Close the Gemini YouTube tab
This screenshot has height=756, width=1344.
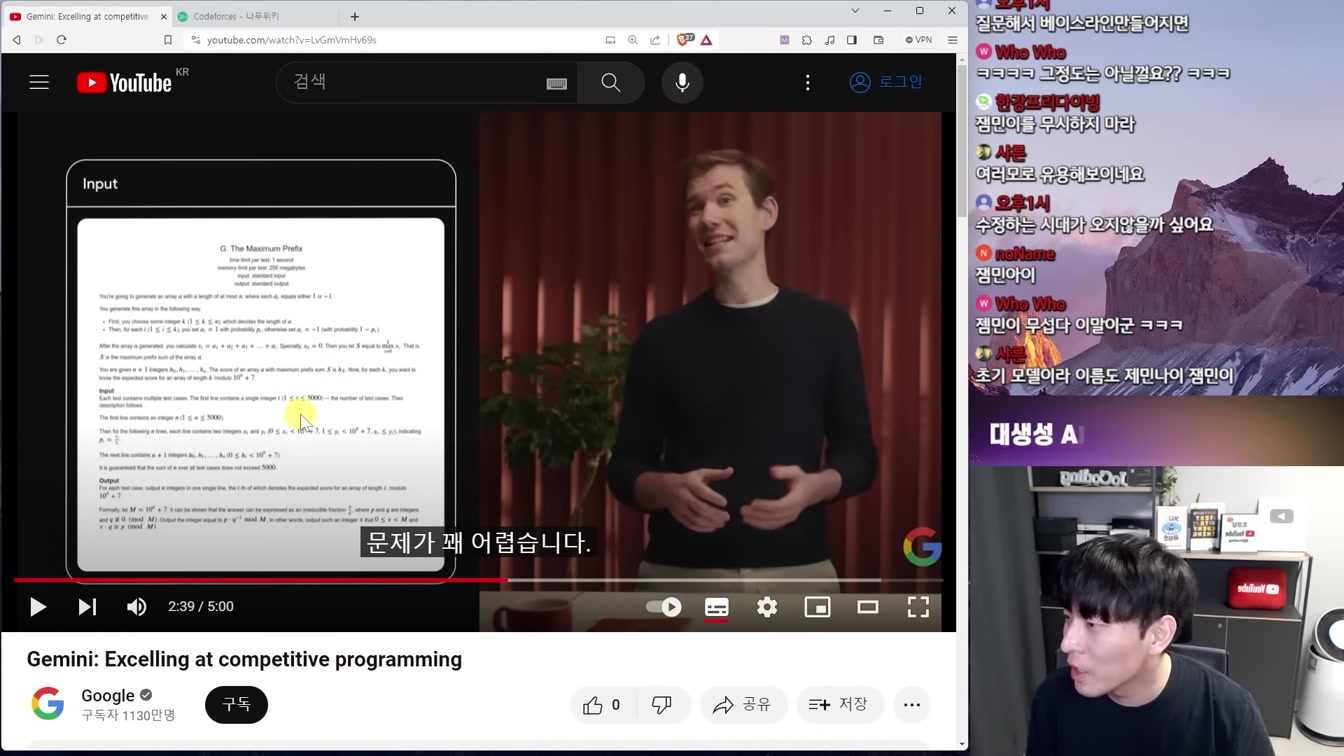[164, 17]
